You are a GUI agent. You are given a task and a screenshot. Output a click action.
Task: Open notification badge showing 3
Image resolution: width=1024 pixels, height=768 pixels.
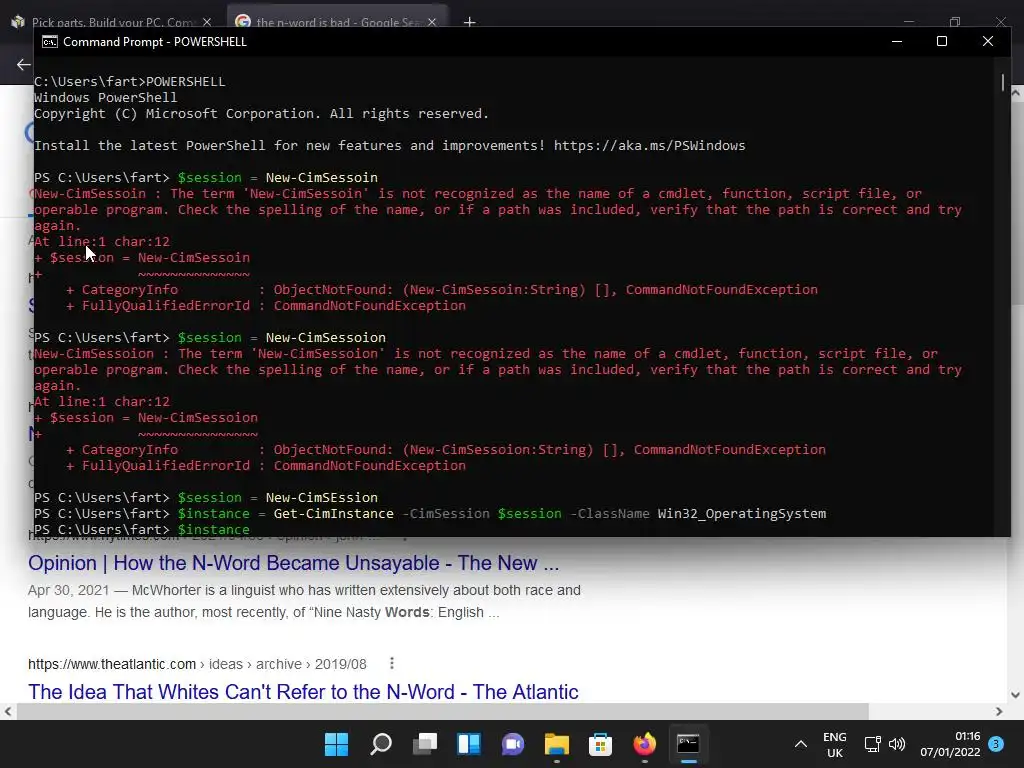tap(996, 744)
